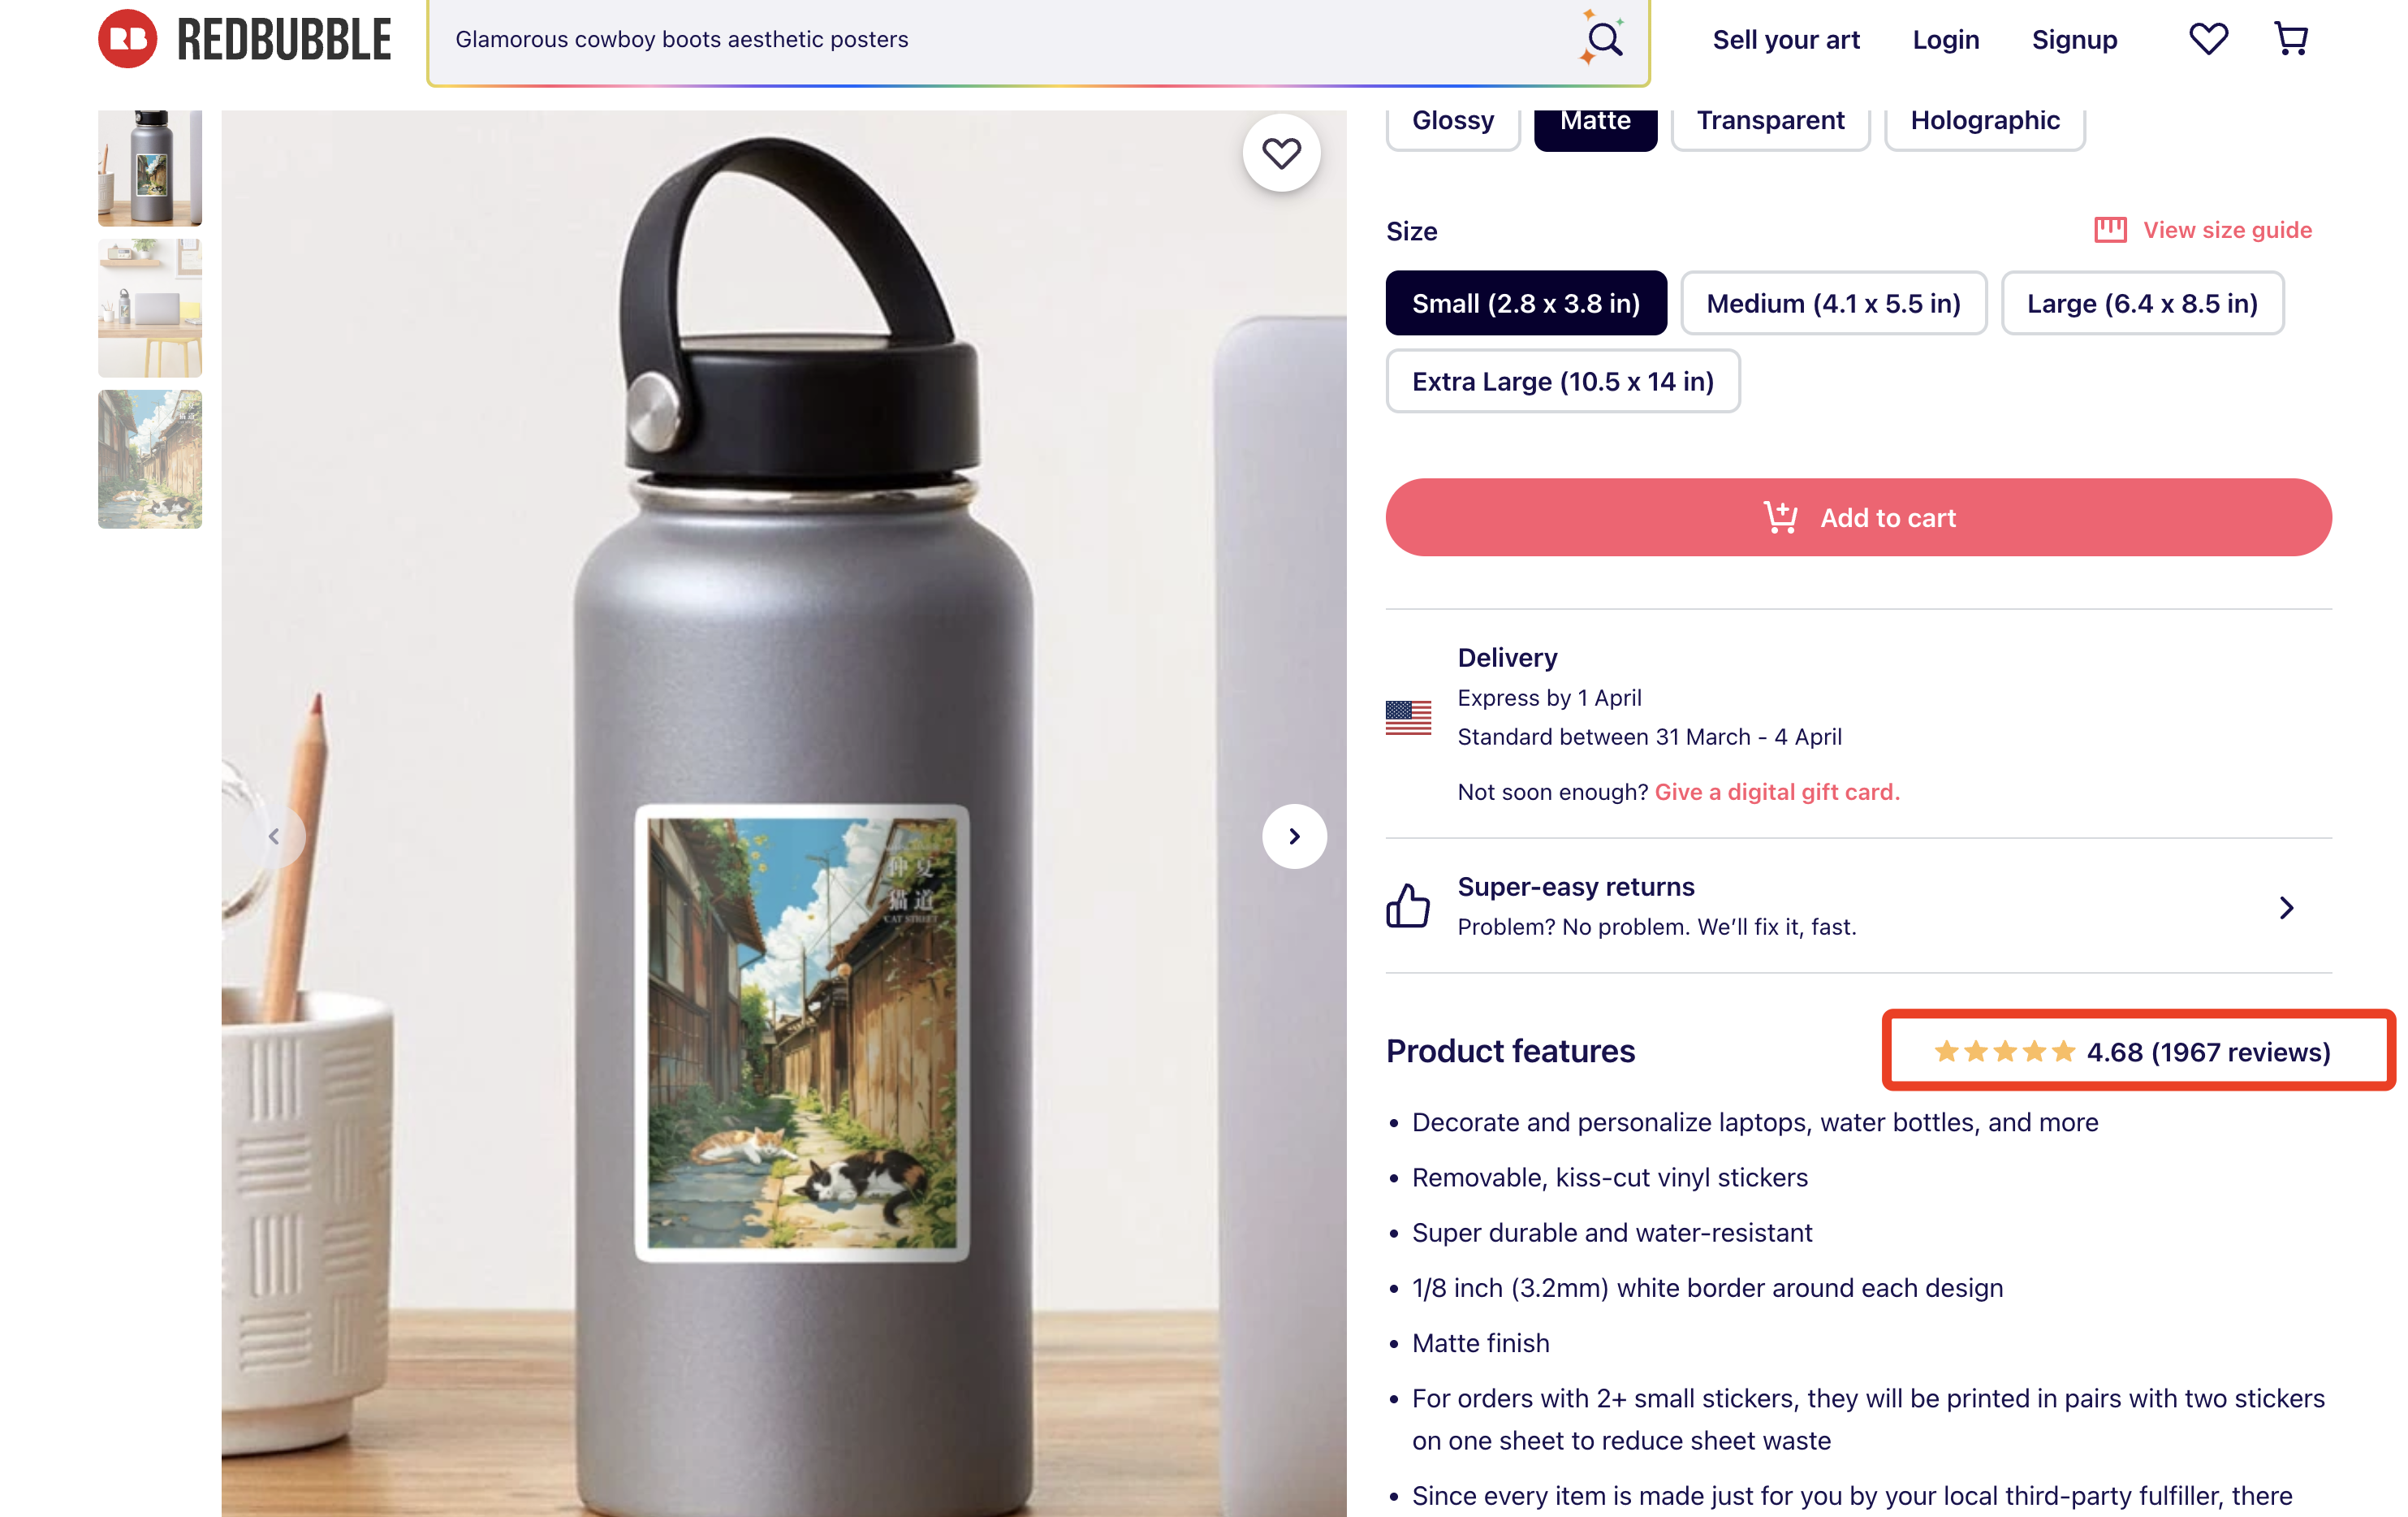Viewport: 2408px width, 1517px height.
Task: Choose Large (6.4 x 8.5 in) size
Action: pos(2141,303)
